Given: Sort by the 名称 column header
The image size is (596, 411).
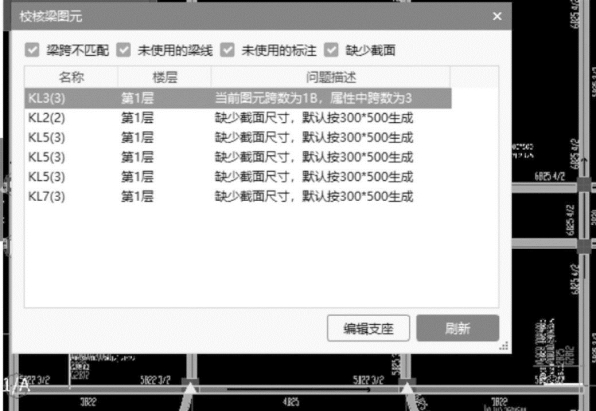Looking at the screenshot, I should 71,77.
